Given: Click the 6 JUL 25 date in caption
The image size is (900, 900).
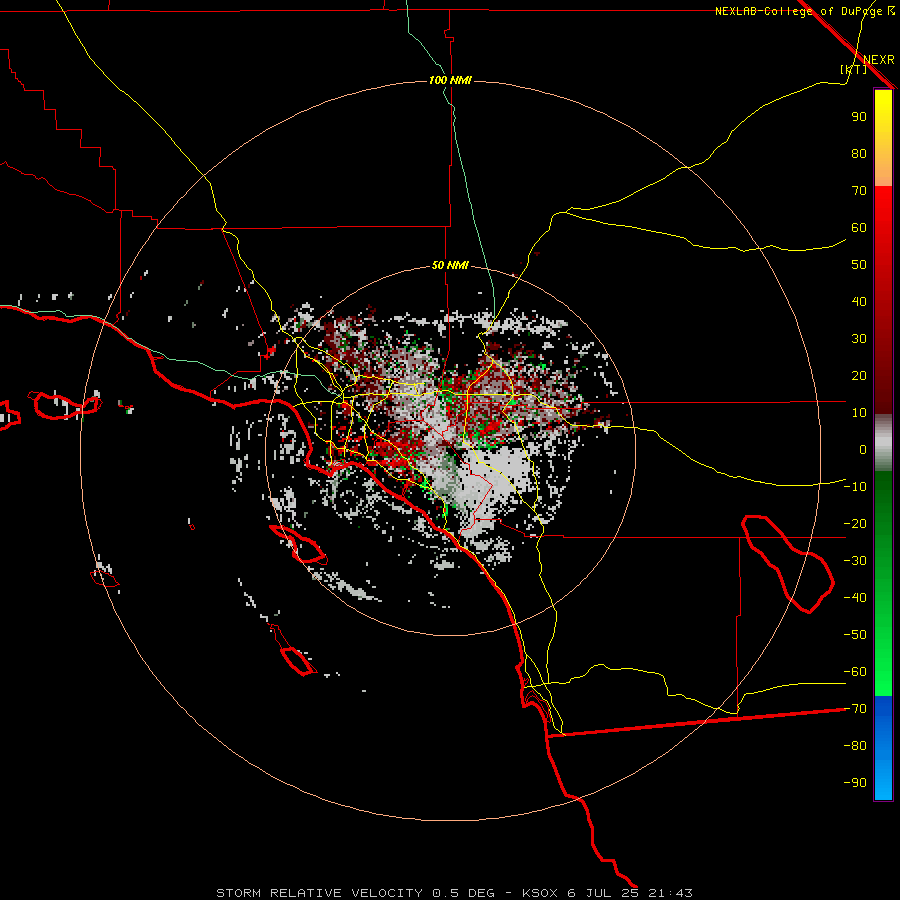Looking at the screenshot, I should tap(603, 893).
